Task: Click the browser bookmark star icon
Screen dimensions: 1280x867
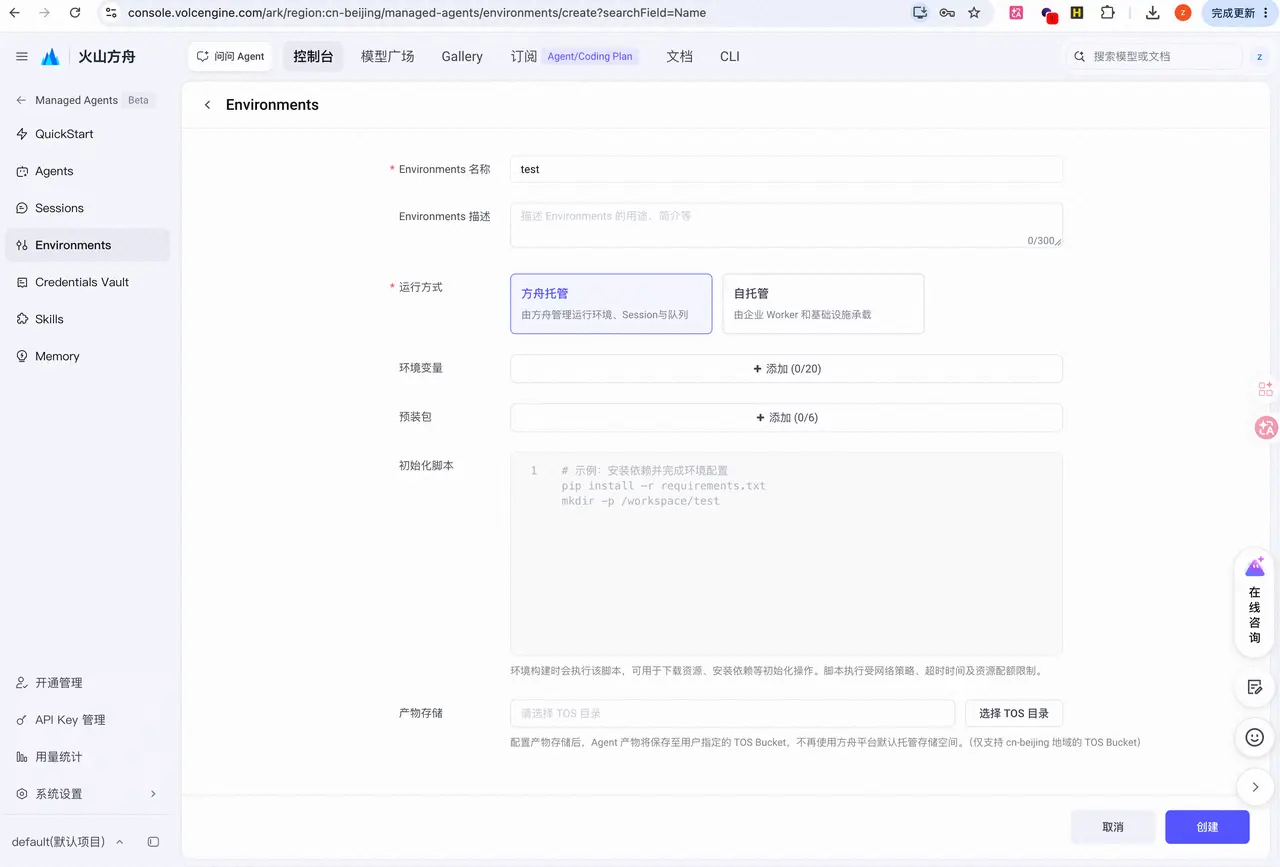Action: click(974, 13)
